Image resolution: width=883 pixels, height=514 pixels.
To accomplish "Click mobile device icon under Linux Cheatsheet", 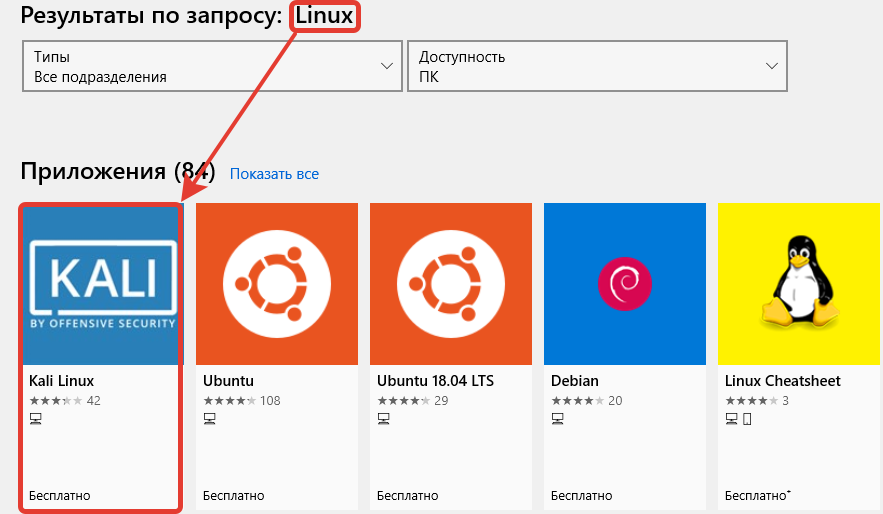I will [x=747, y=419].
